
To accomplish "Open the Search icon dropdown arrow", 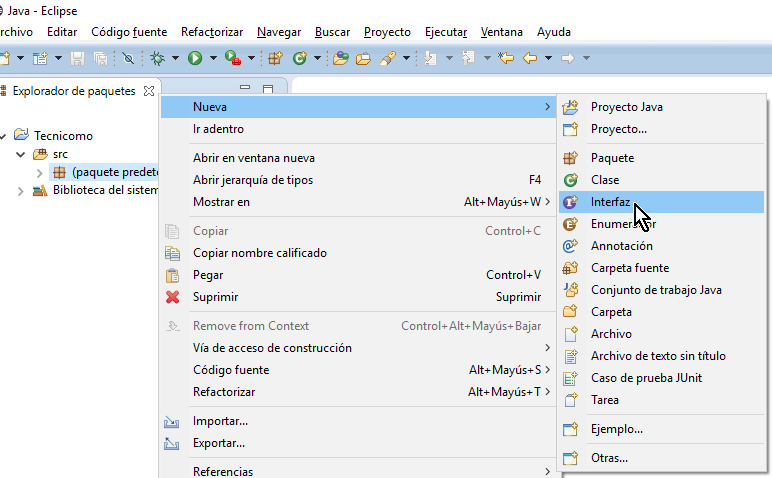I will pyautogui.click(x=406, y=58).
